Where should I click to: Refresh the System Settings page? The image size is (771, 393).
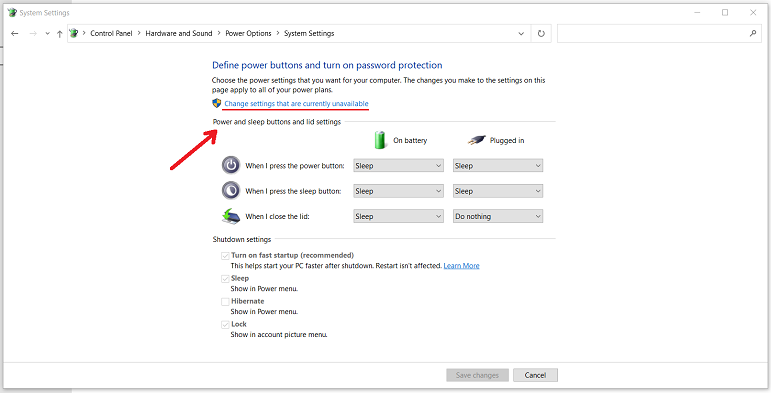(541, 33)
